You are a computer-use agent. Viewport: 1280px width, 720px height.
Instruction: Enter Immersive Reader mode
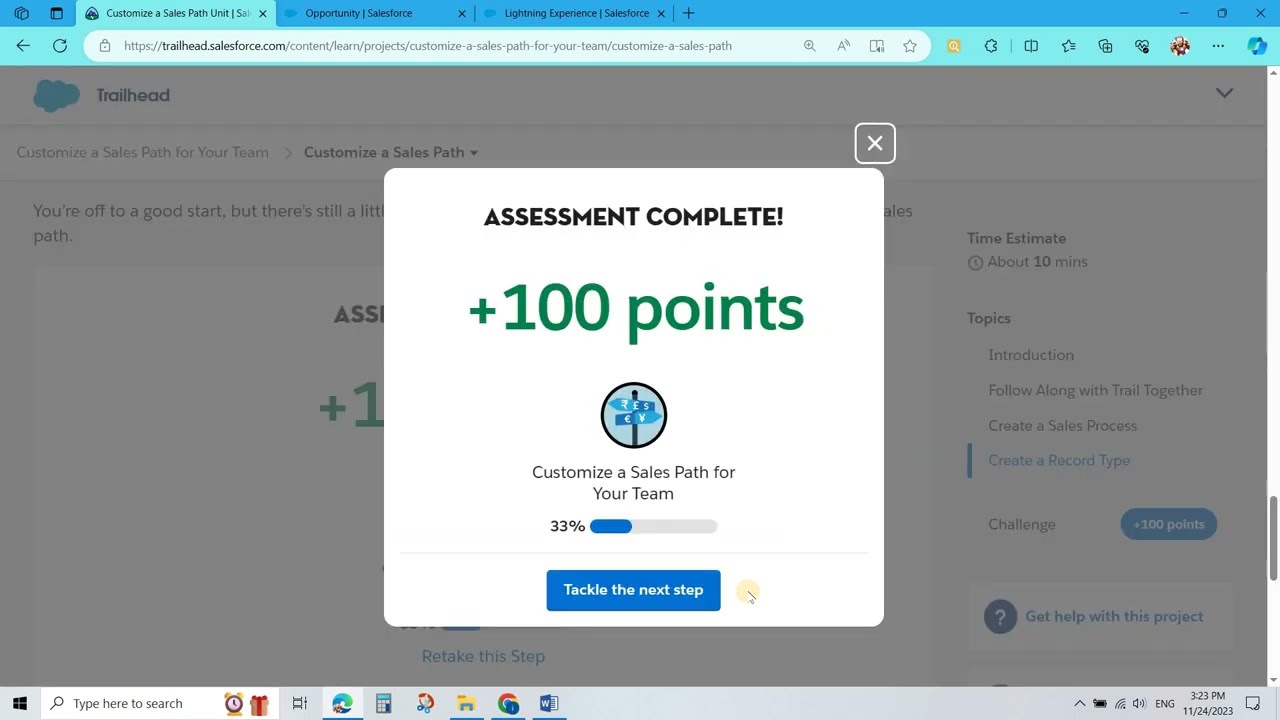tap(877, 46)
